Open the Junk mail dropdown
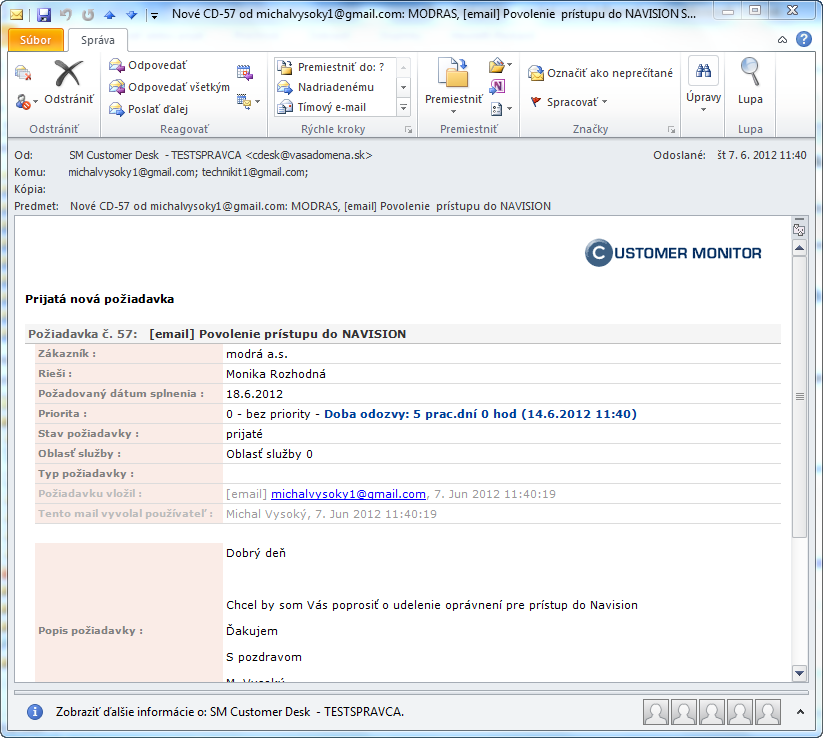 coord(26,101)
